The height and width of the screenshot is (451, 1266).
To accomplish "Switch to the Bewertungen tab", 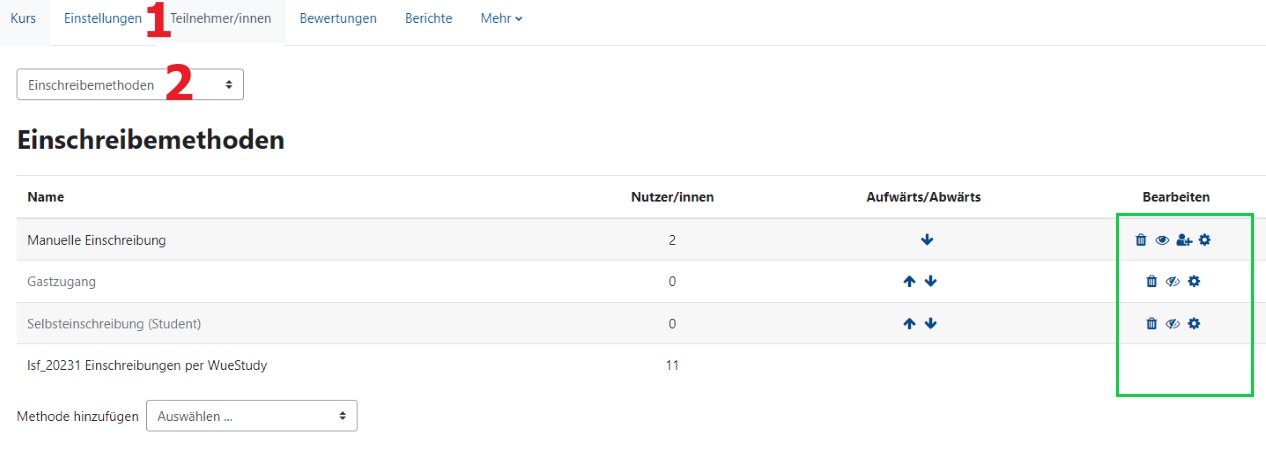I will pos(338,19).
